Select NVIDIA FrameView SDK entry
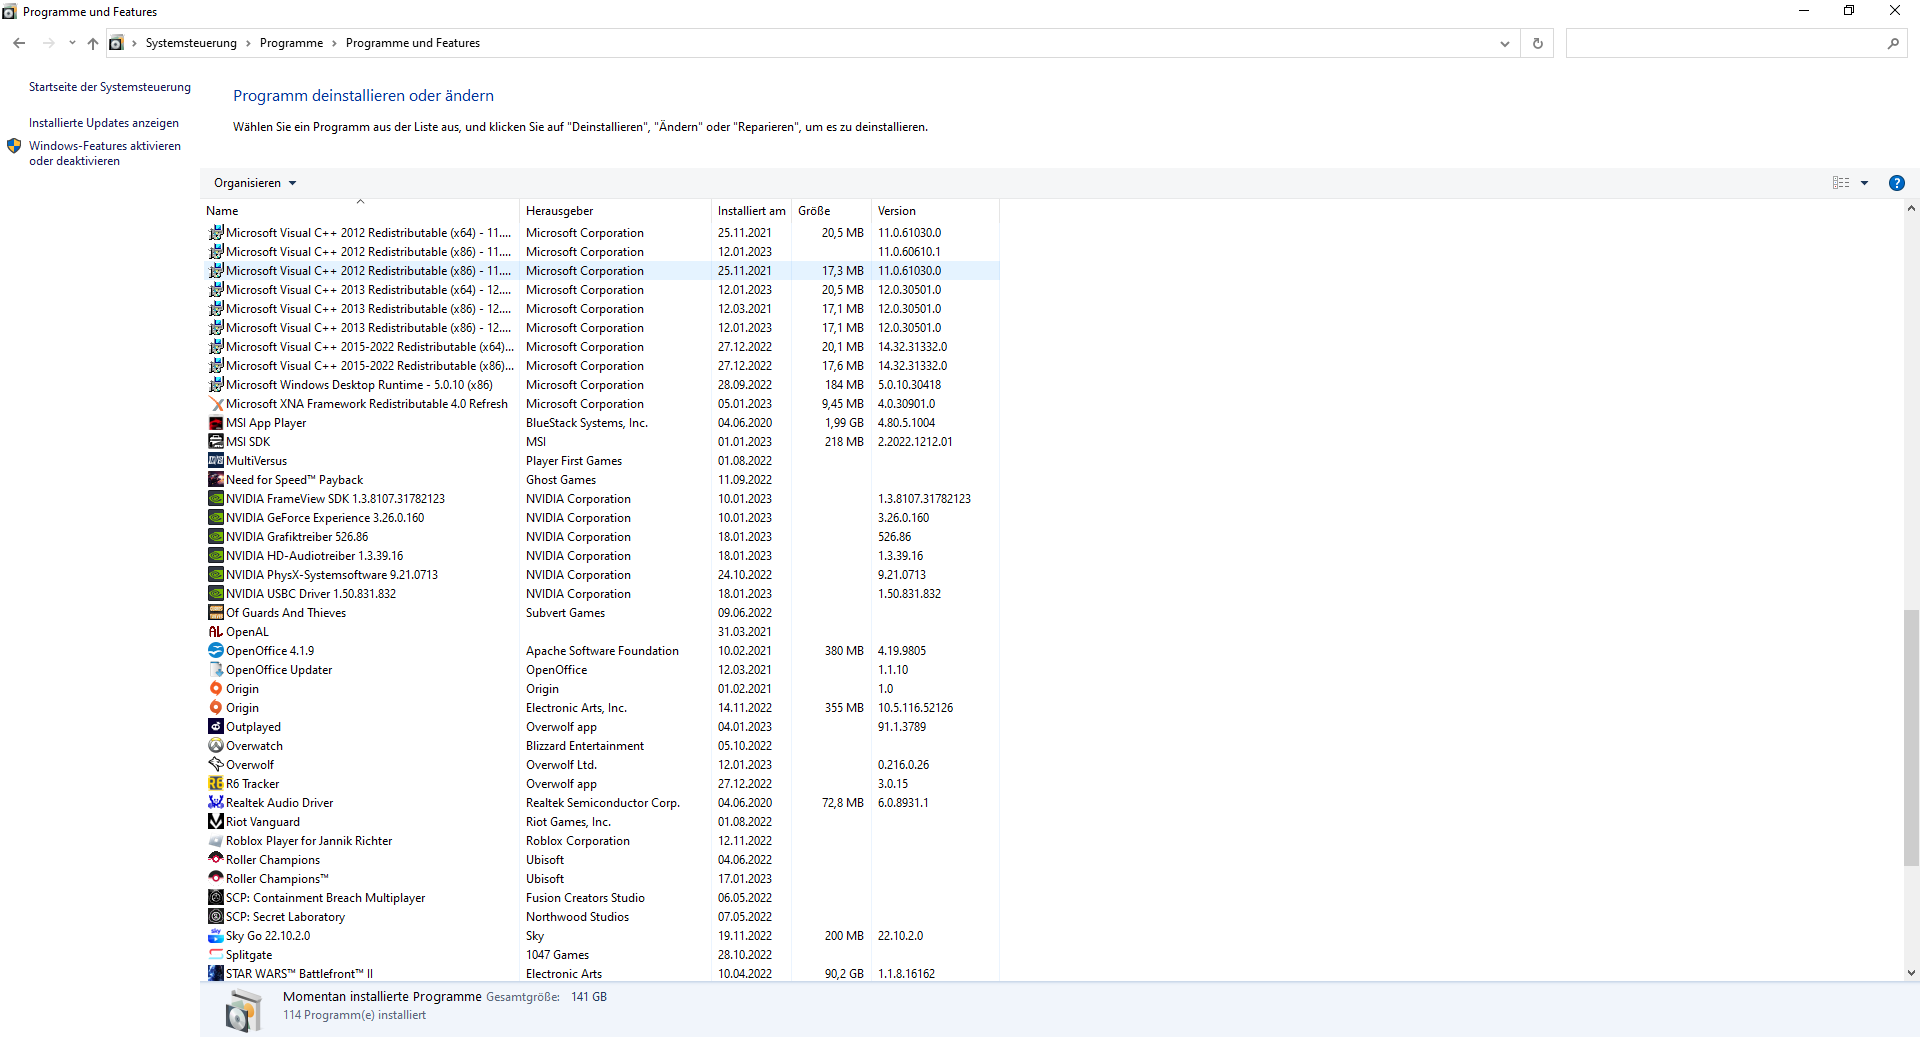This screenshot has width=1920, height=1037. (x=603, y=499)
